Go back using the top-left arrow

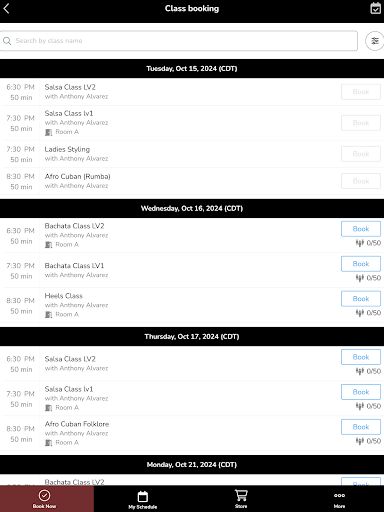pos(6,9)
